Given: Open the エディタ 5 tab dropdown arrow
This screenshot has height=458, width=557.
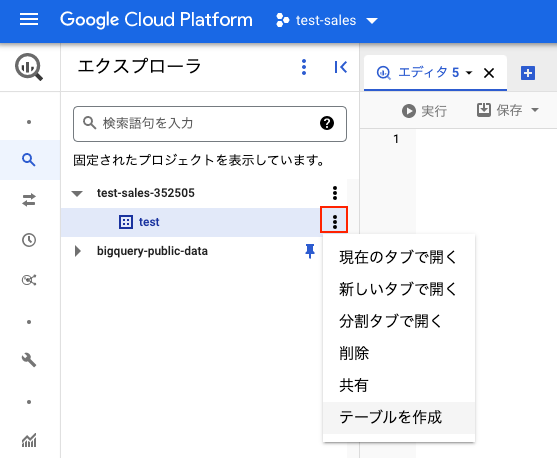Looking at the screenshot, I should [x=469, y=73].
